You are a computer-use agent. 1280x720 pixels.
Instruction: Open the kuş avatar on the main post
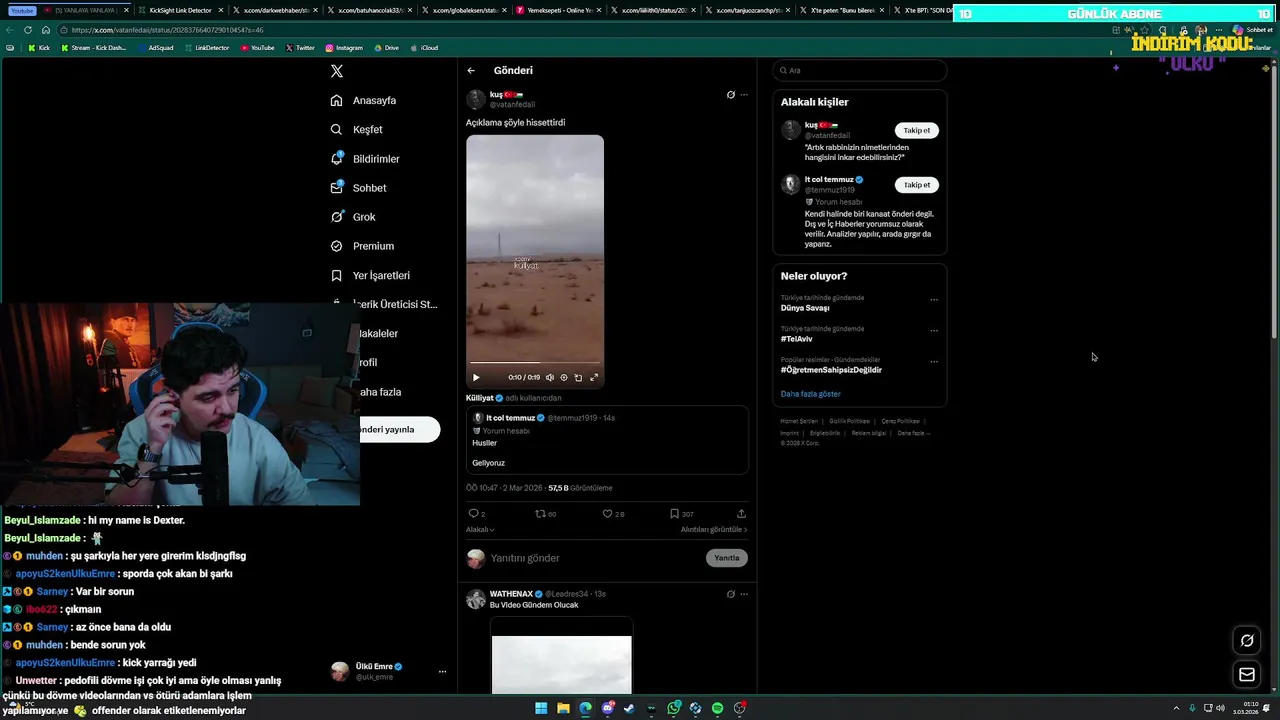pyautogui.click(x=476, y=99)
